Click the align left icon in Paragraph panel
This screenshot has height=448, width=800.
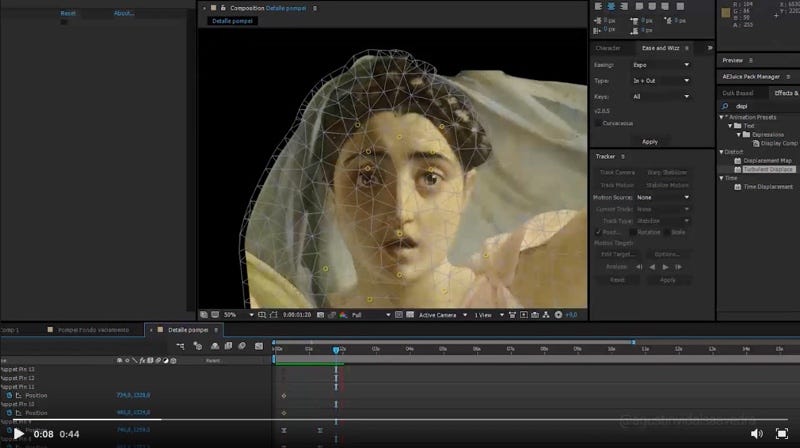tap(598, 6)
